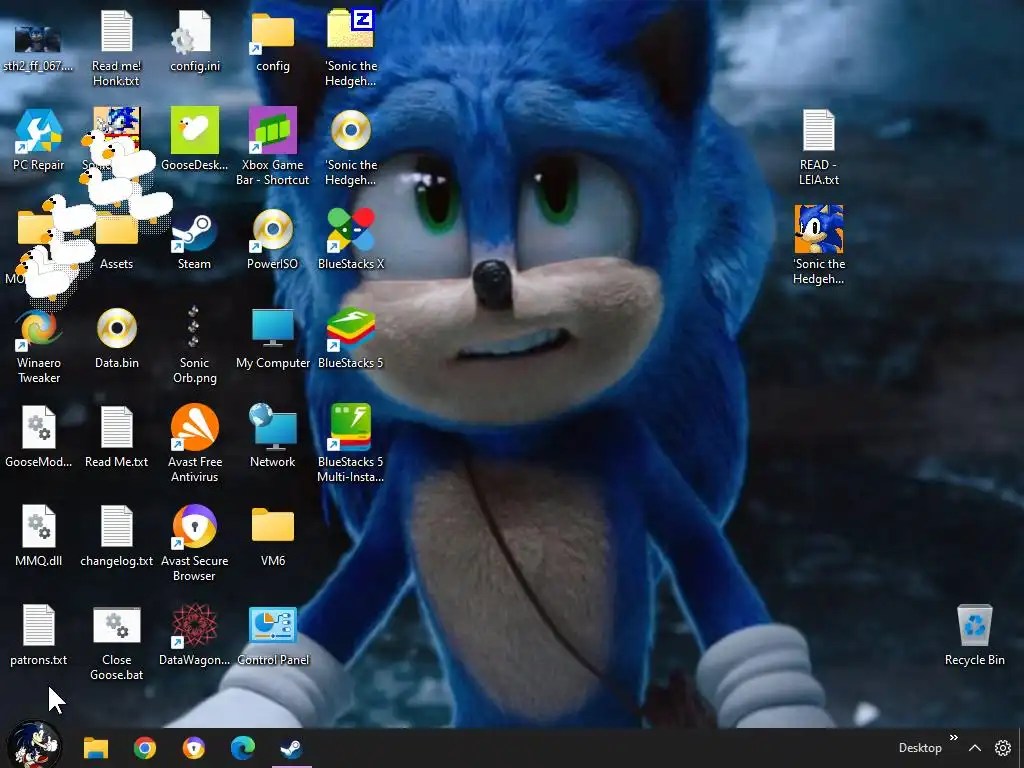Select the READ - LEIA.txt file
The height and width of the screenshot is (768, 1024).
(x=818, y=130)
